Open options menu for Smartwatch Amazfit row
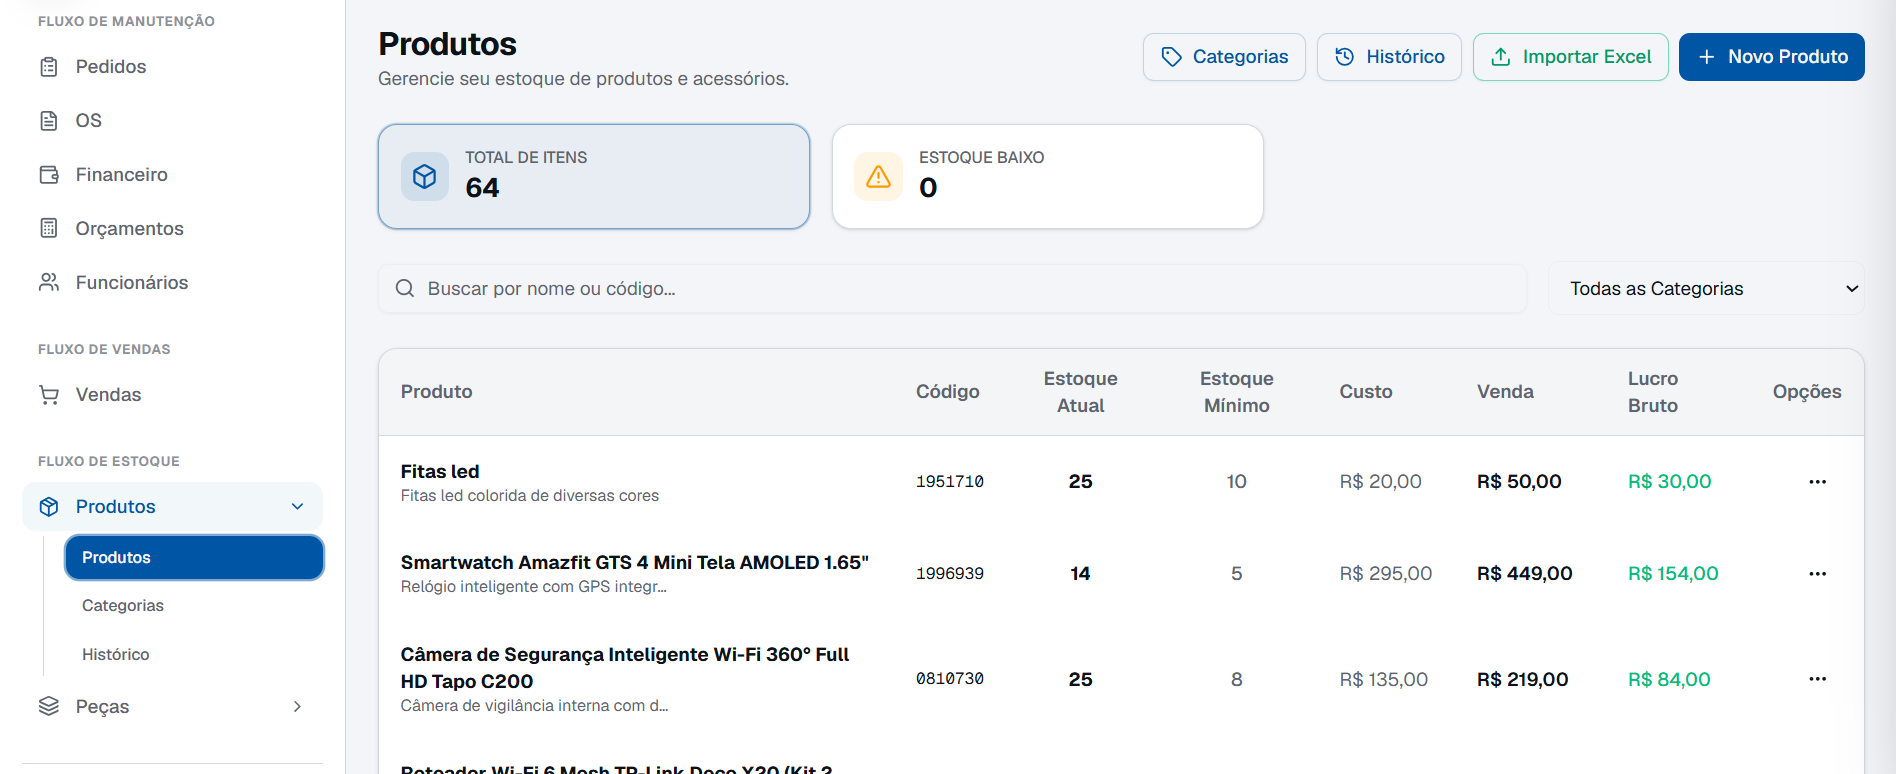 coord(1817,574)
